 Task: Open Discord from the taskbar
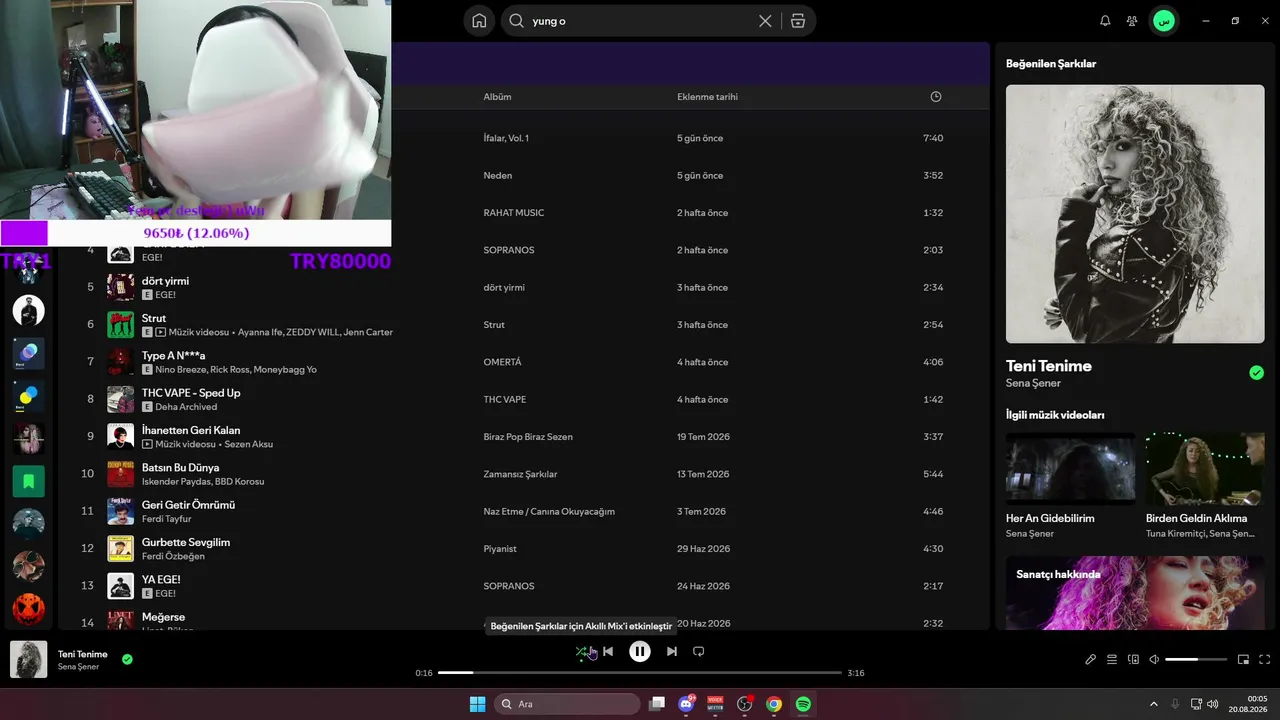(x=686, y=704)
